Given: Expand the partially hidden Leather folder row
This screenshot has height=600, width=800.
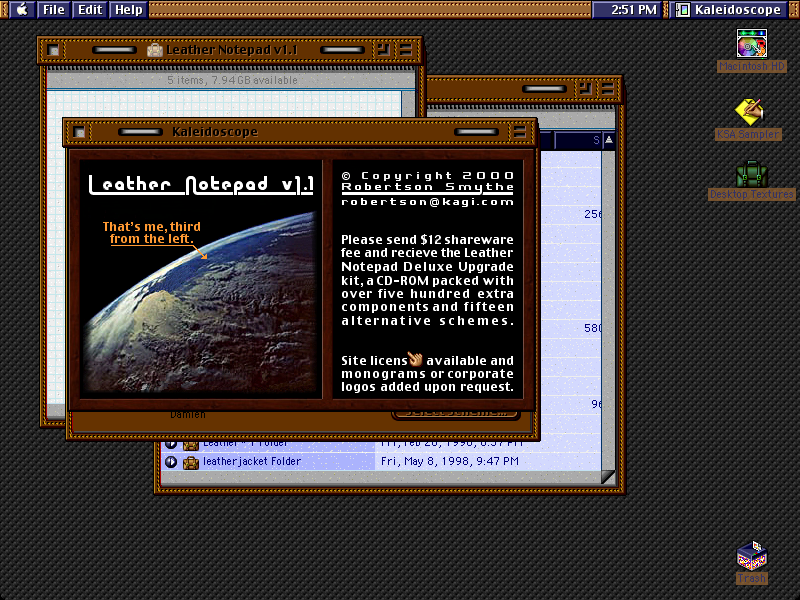Looking at the screenshot, I should pos(171,444).
